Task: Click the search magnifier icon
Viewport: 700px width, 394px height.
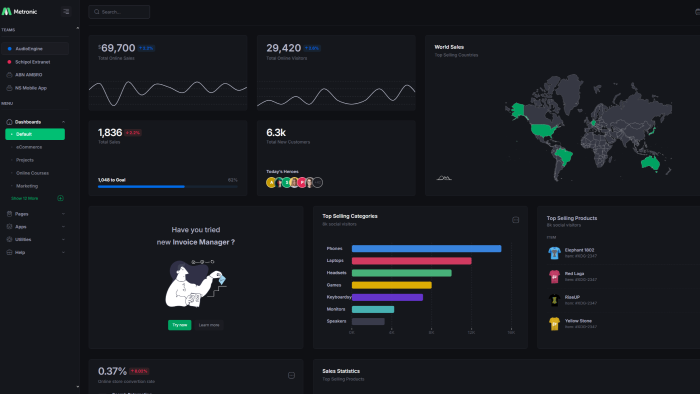Action: [96, 12]
